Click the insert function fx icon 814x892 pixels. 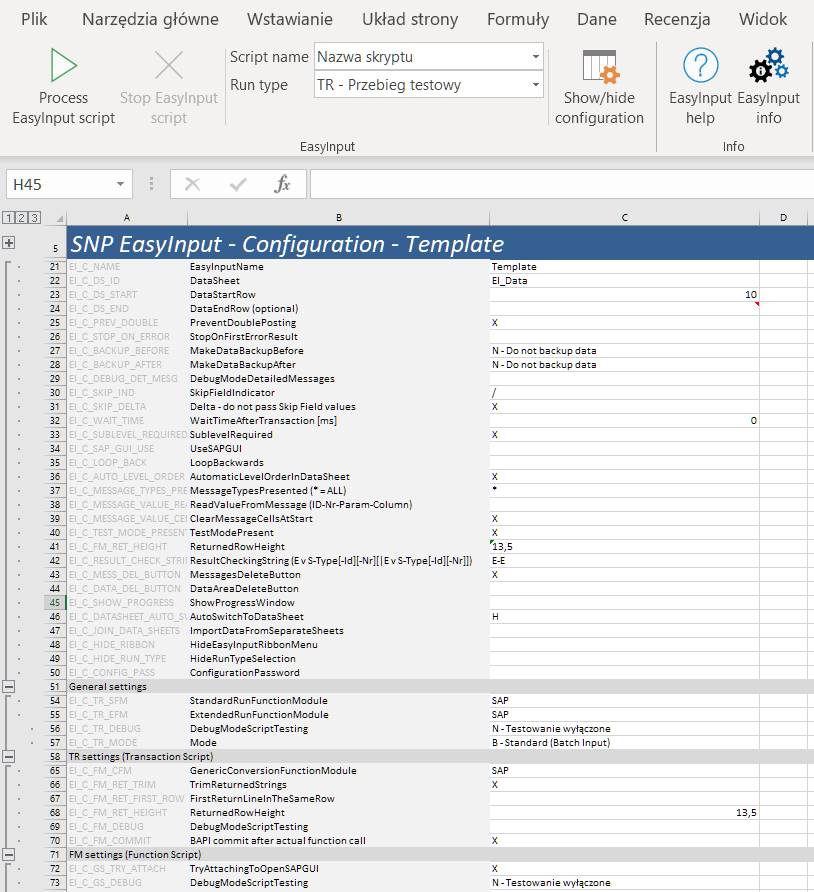(x=282, y=184)
